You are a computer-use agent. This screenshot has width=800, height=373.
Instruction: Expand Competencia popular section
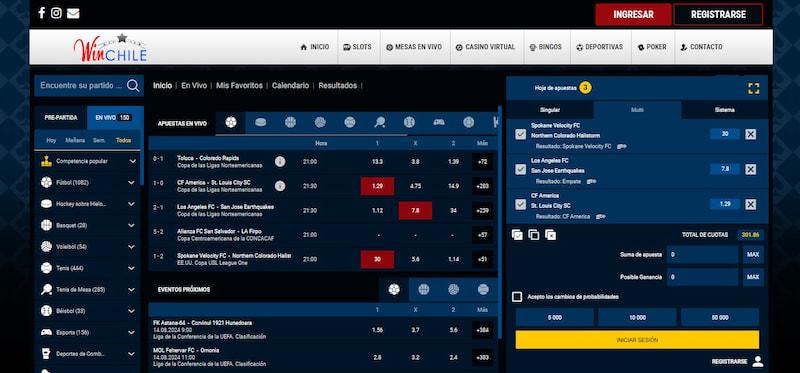[x=133, y=161]
